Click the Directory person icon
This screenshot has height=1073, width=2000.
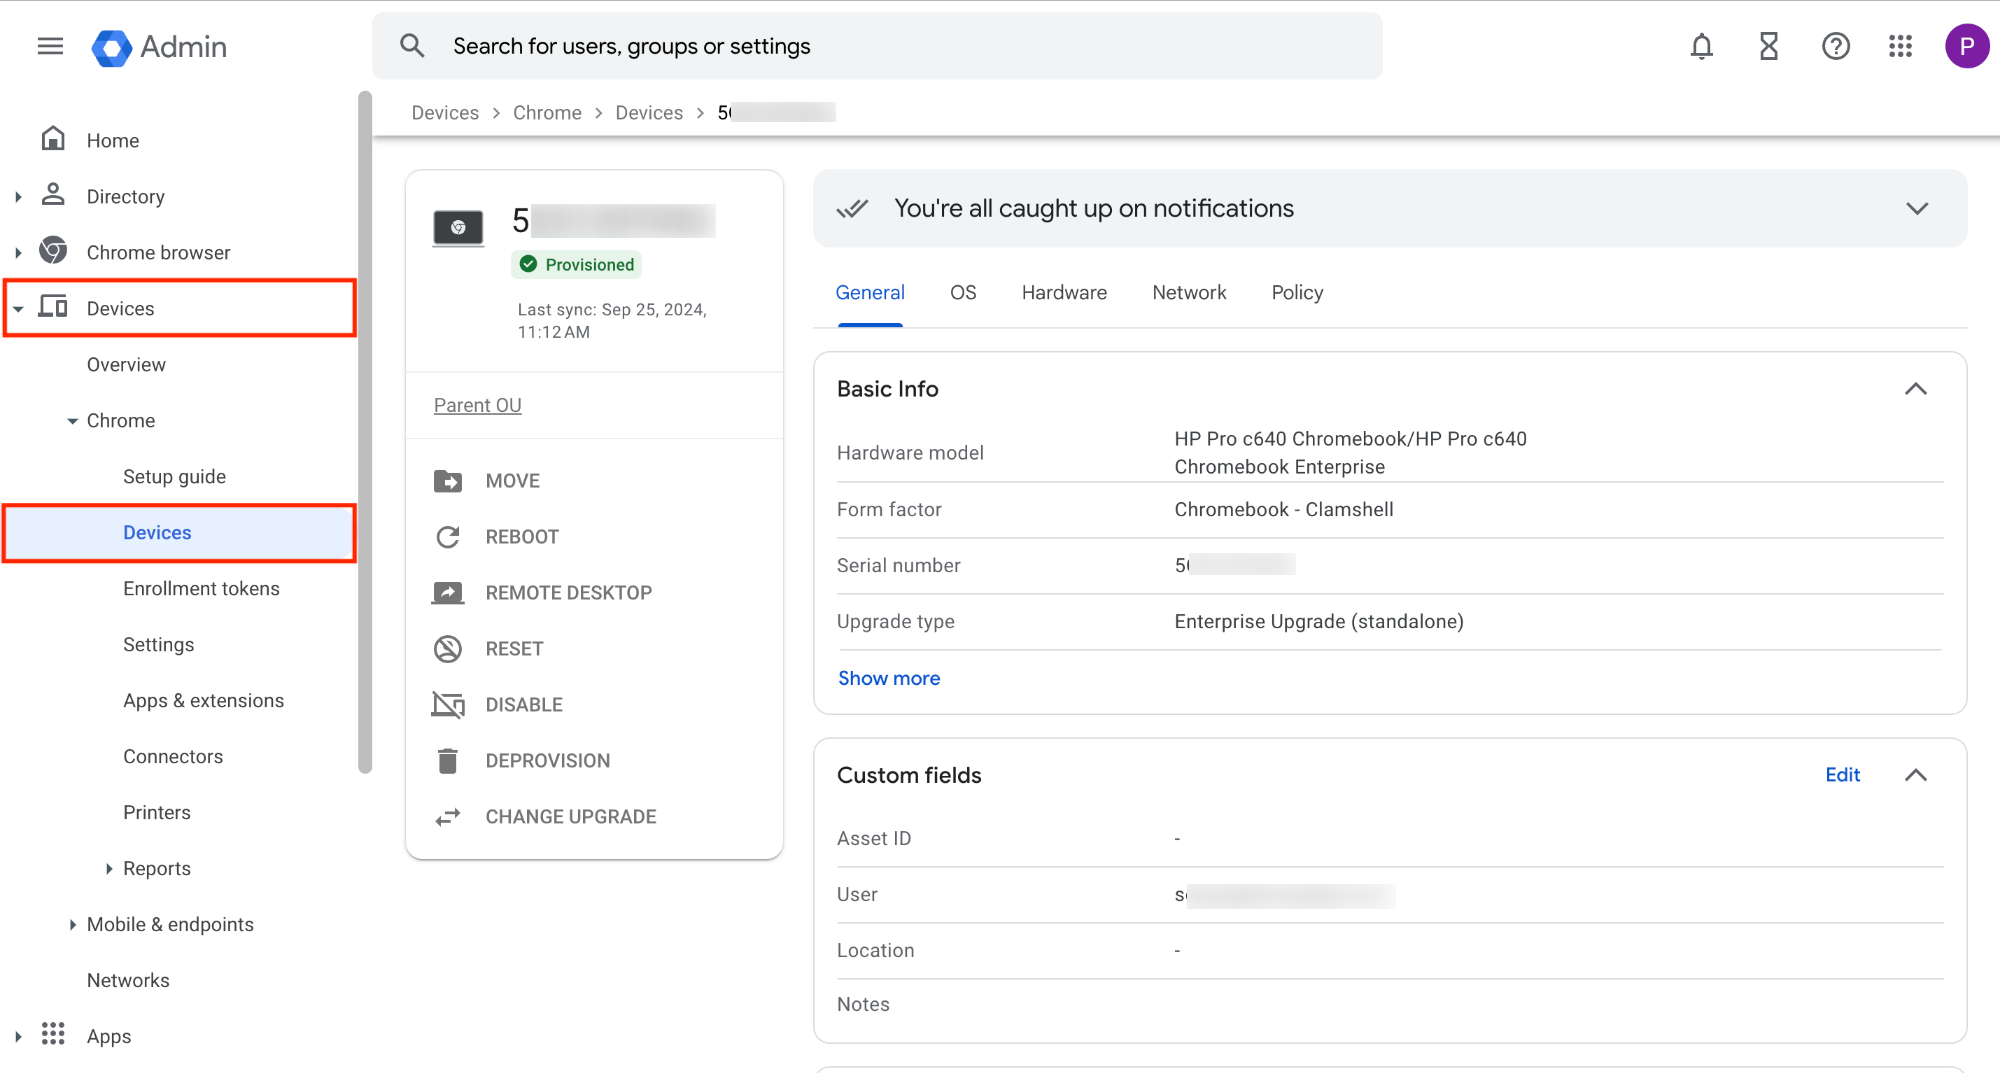point(53,195)
